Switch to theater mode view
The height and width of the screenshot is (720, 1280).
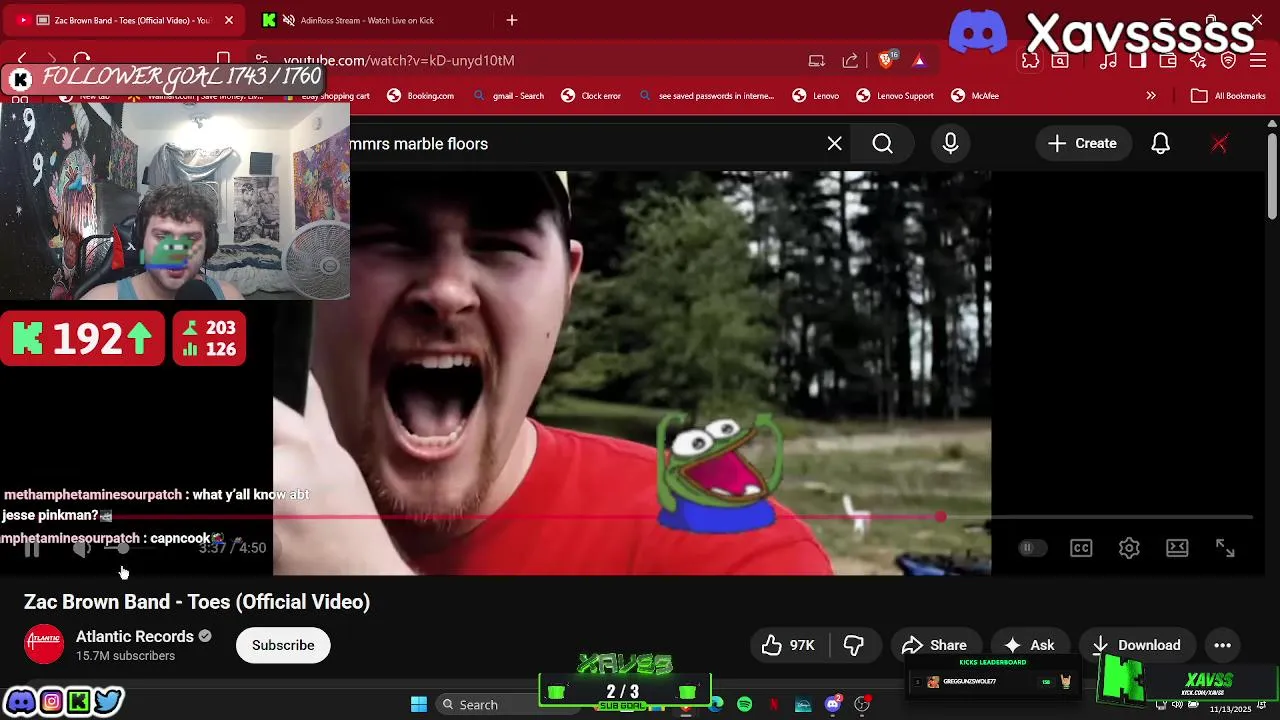(1177, 548)
